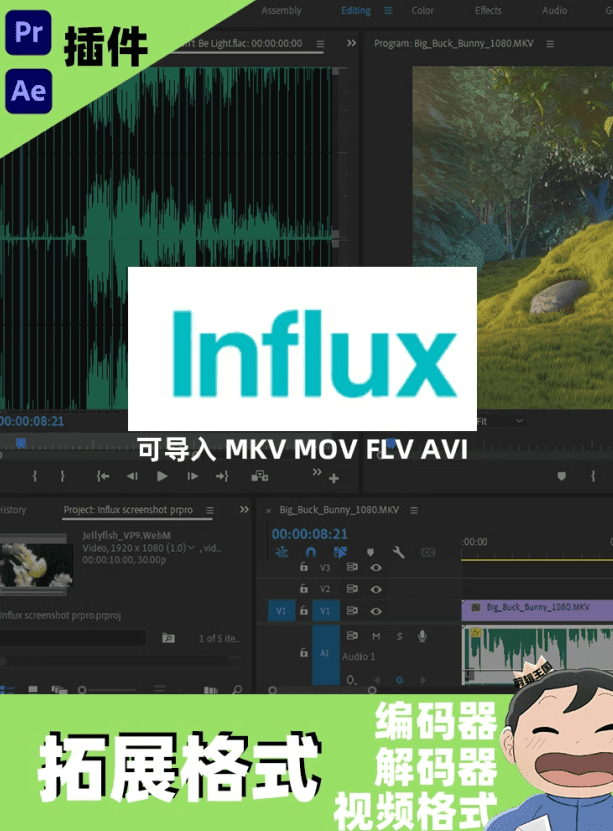Open Source monitor panel menu
The width and height of the screenshot is (613, 831).
pos(320,43)
